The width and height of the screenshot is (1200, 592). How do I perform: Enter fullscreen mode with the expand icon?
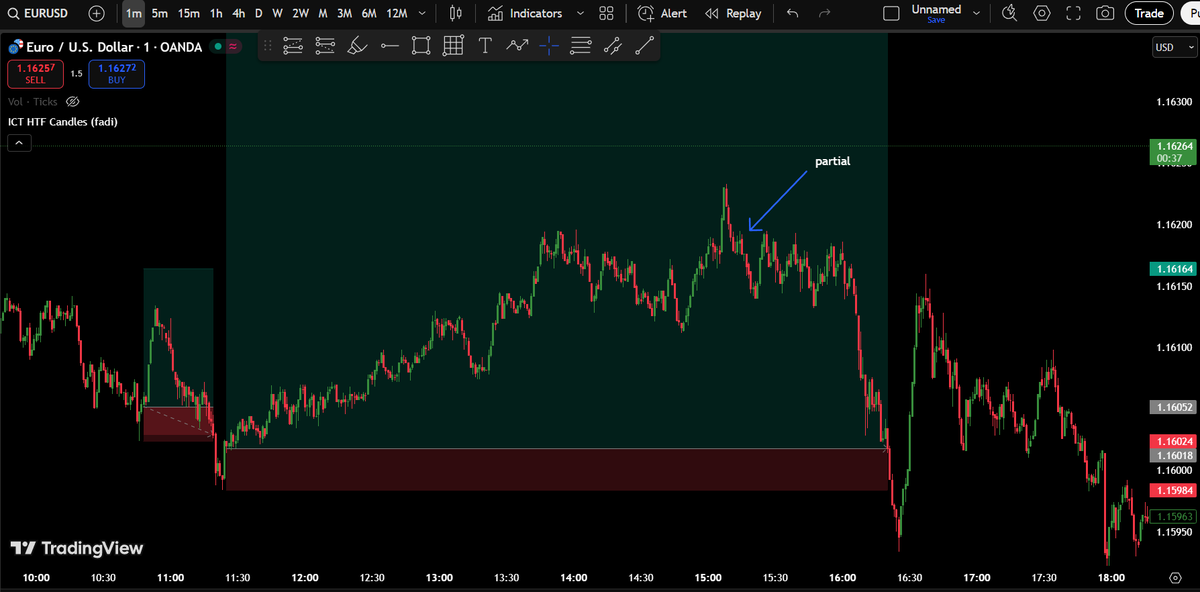[1073, 13]
